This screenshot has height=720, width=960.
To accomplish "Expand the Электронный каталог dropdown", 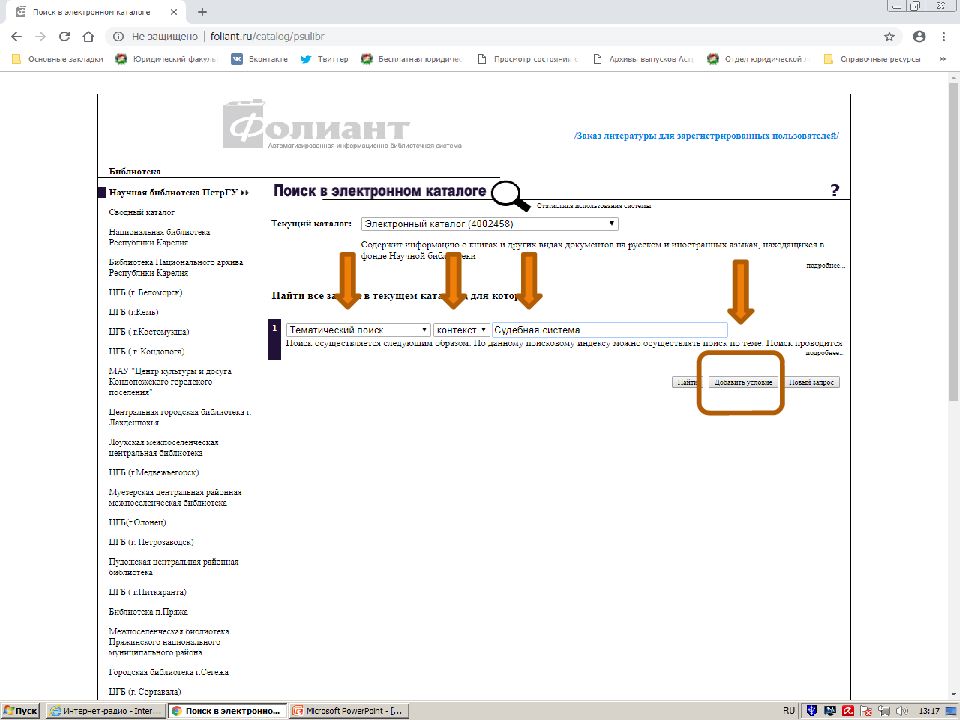I will 489,224.
